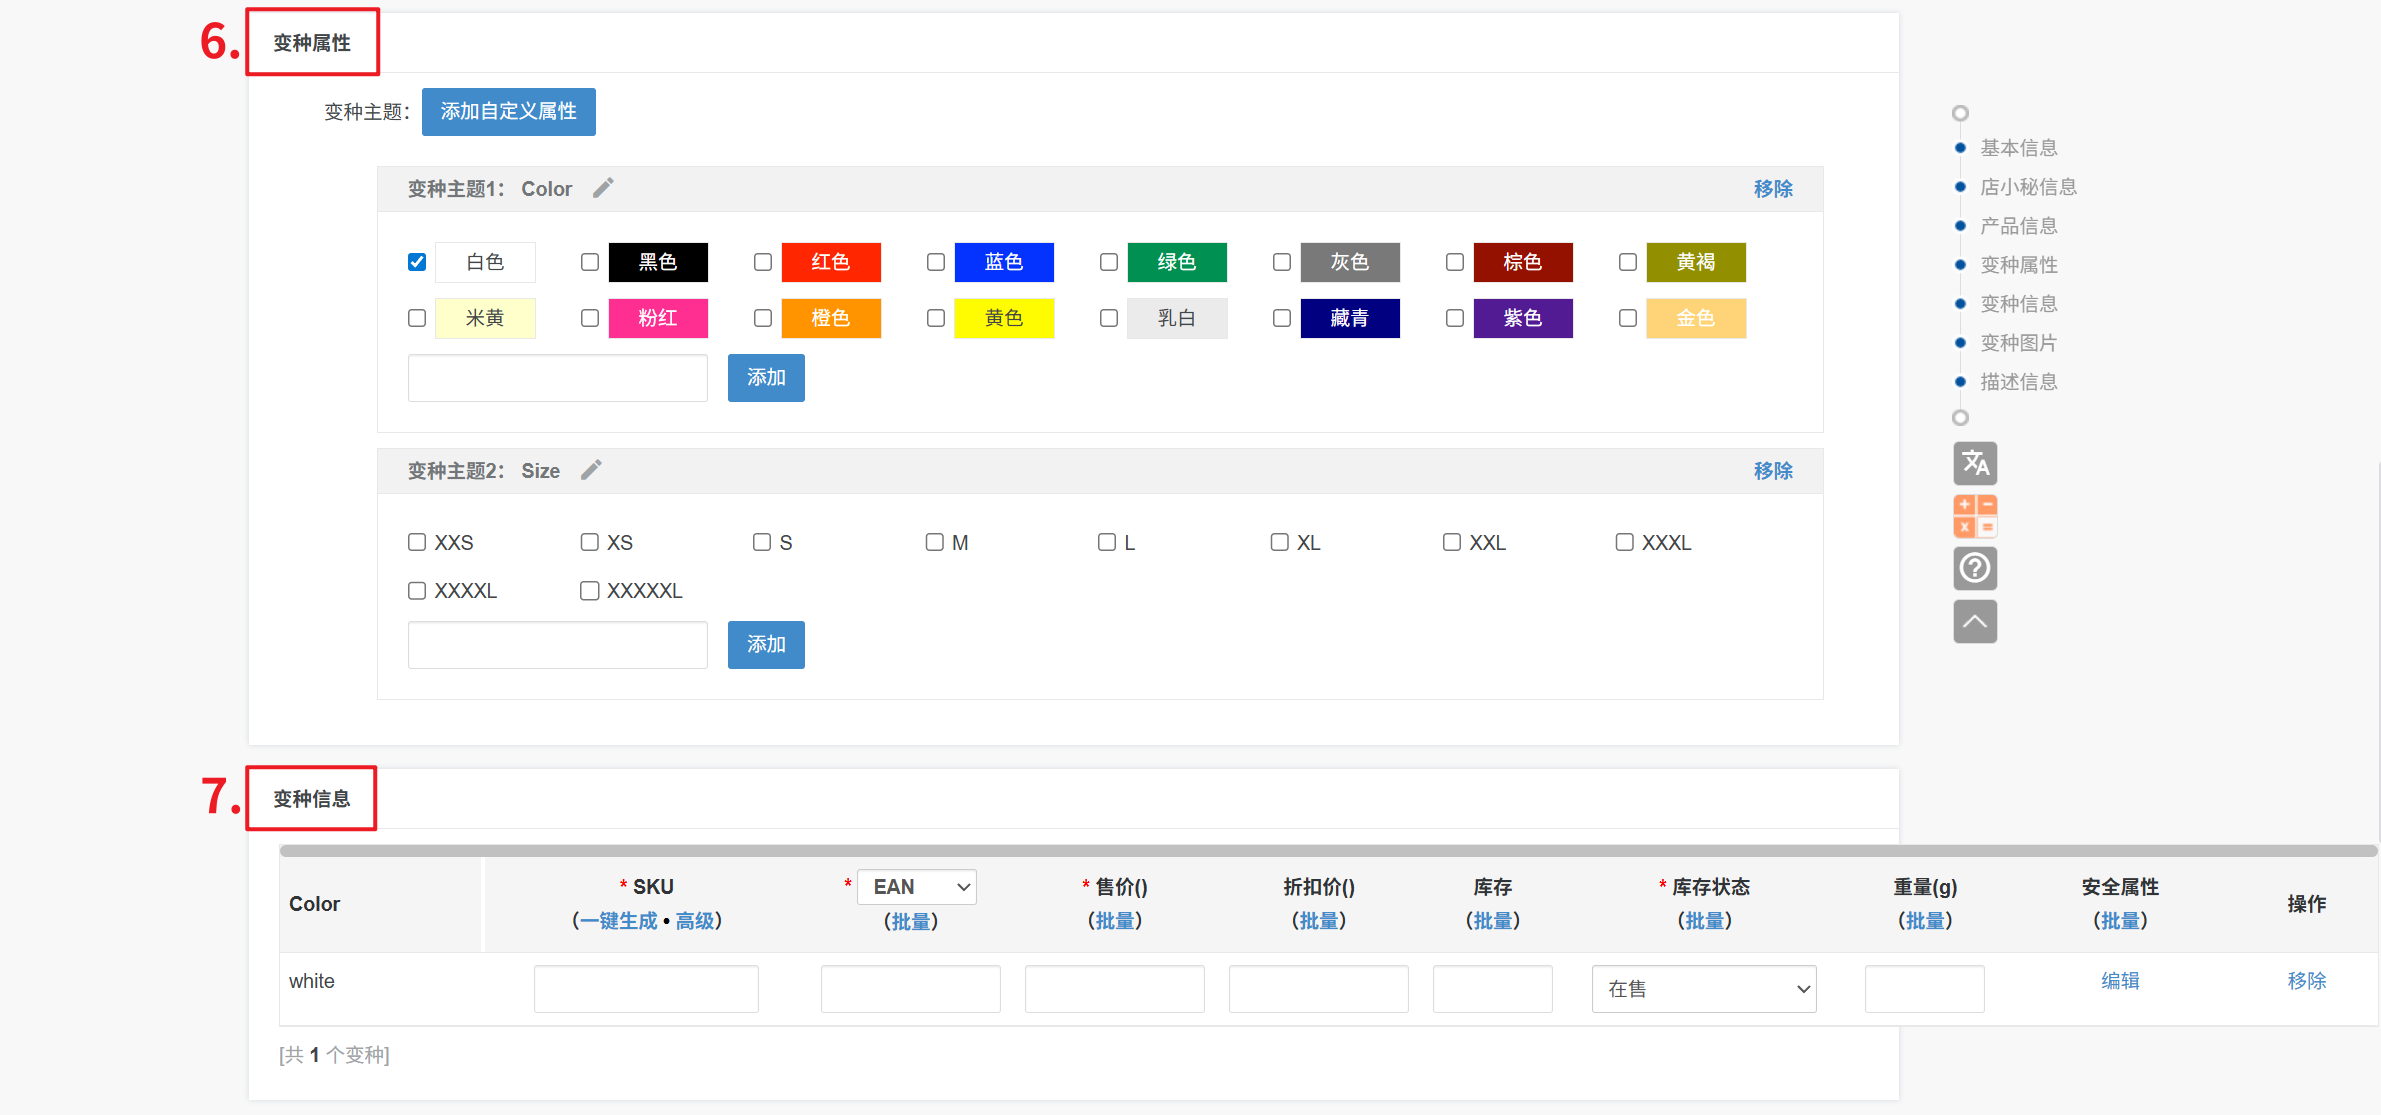Enable the XL size checkbox
Screen dimensions: 2381x1115
1279,542
